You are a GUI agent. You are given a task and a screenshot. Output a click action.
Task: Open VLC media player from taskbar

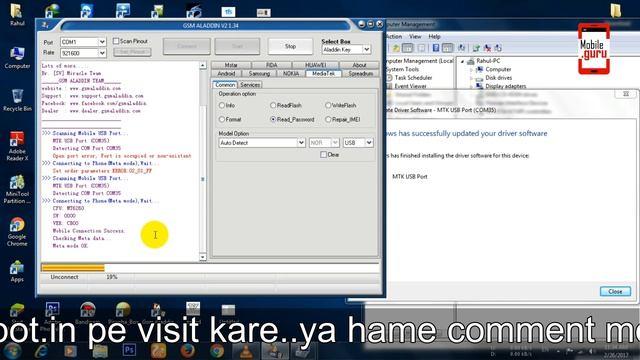(x=247, y=351)
